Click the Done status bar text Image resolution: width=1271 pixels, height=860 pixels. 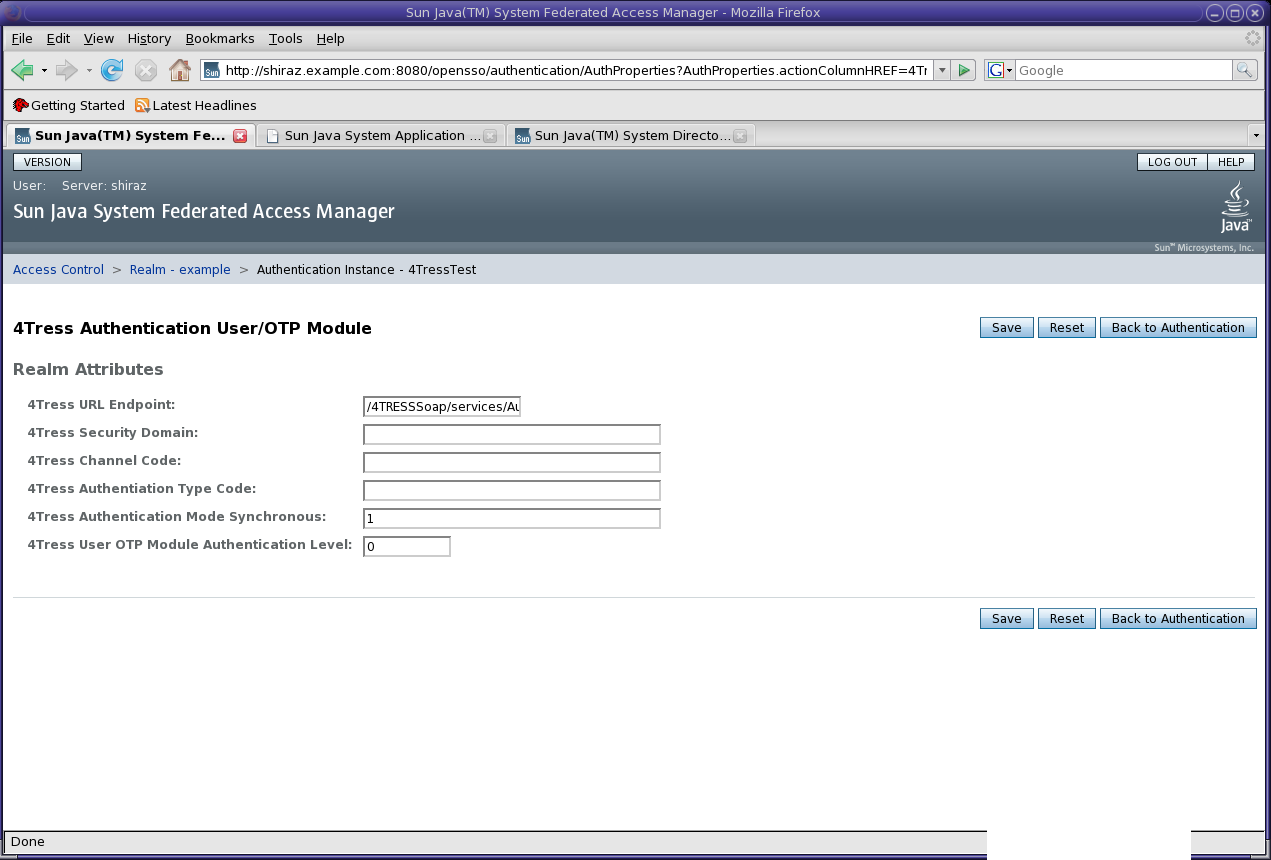click(28, 842)
